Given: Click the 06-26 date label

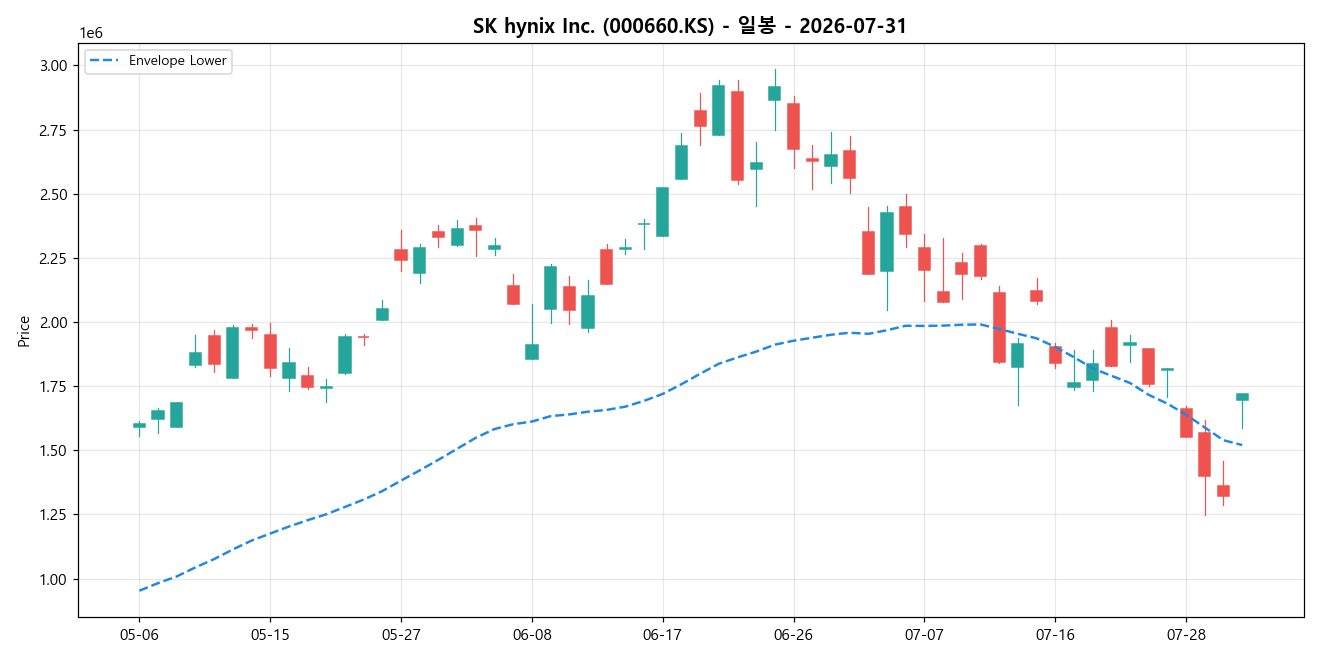Looking at the screenshot, I should coord(793,635).
